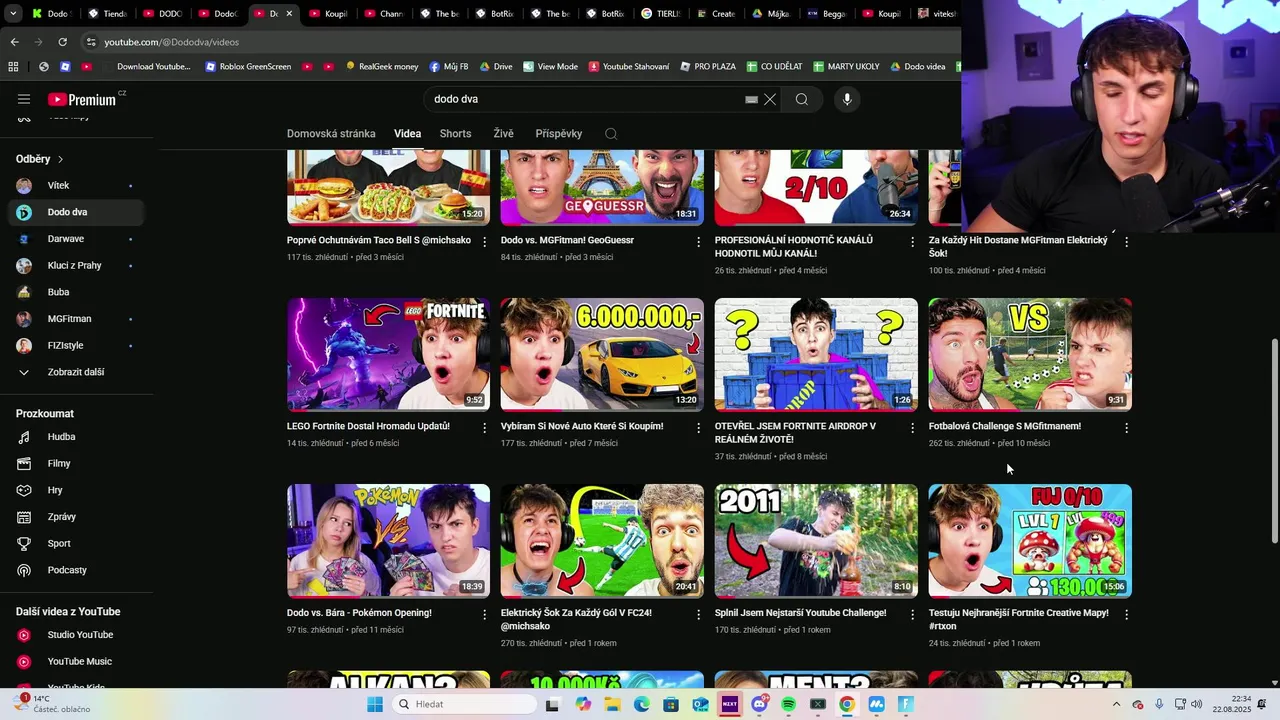
Task: Start voice search with microphone icon
Action: click(x=847, y=99)
